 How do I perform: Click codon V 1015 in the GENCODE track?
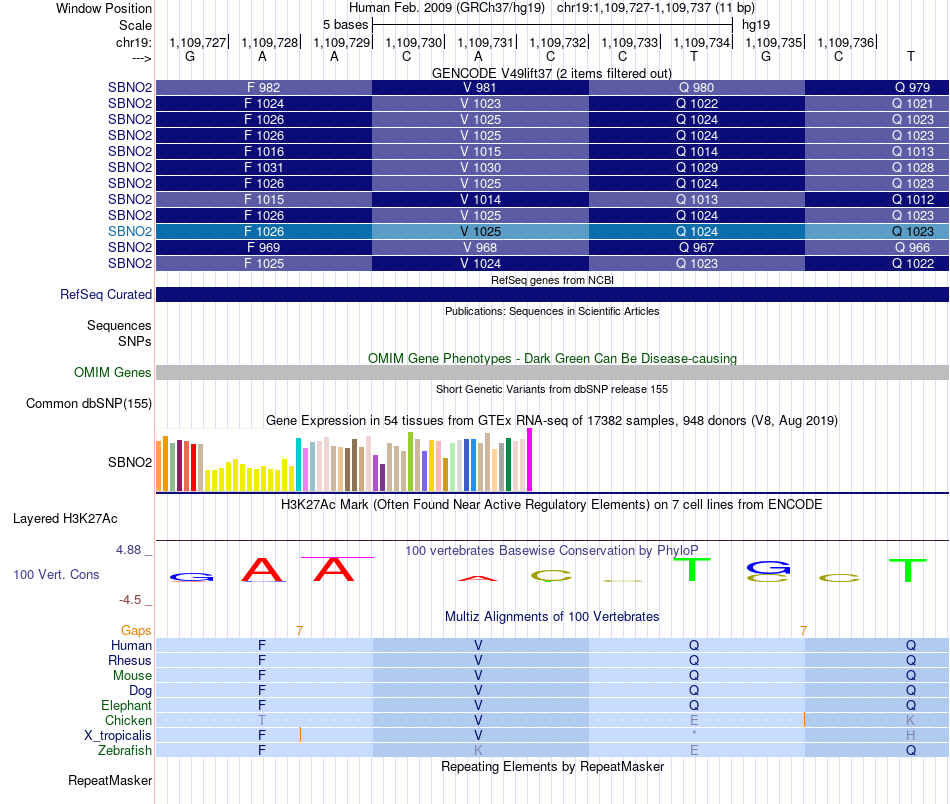(x=480, y=151)
